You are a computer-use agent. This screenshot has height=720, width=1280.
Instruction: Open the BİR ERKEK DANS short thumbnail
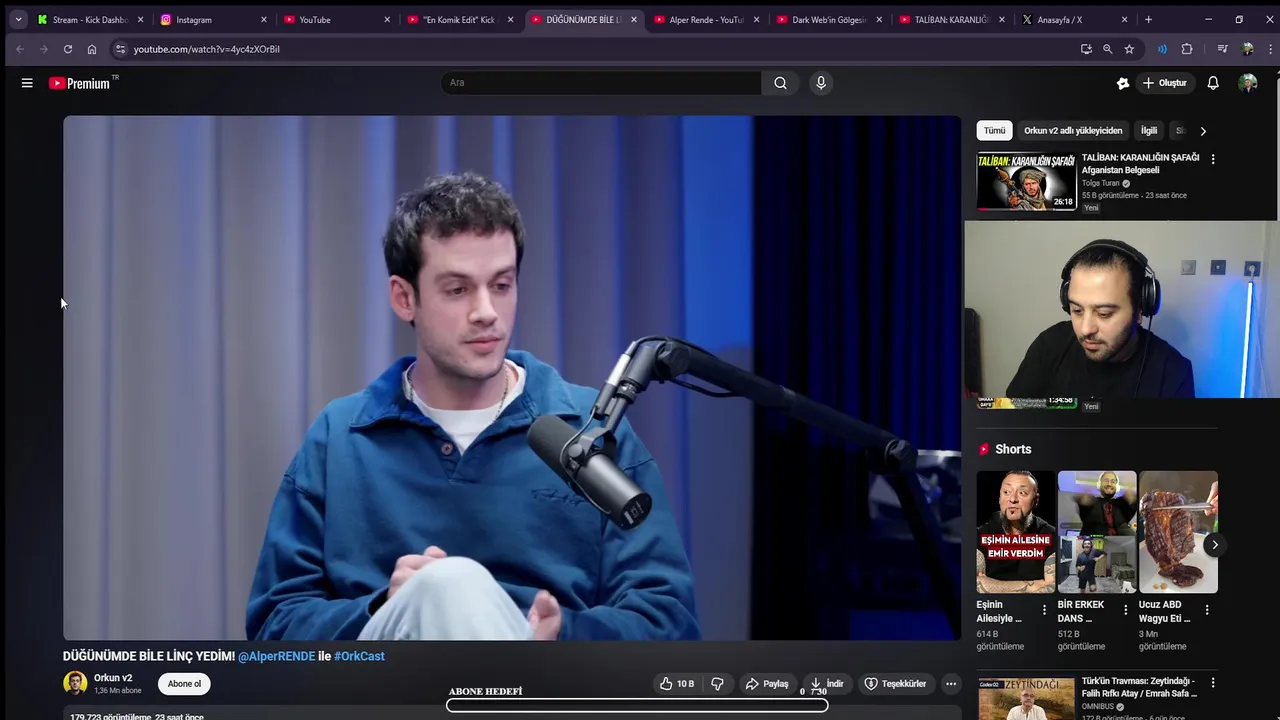tap(1097, 532)
